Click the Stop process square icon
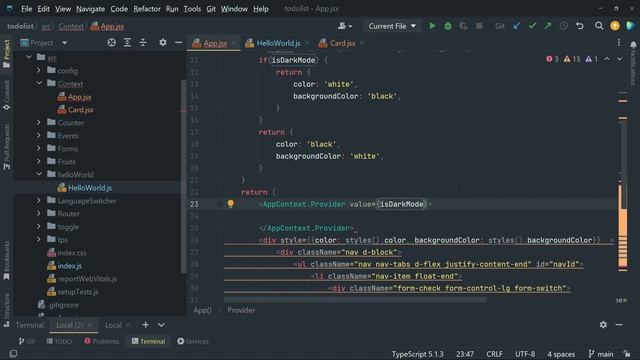 pyautogui.click(x=479, y=26)
